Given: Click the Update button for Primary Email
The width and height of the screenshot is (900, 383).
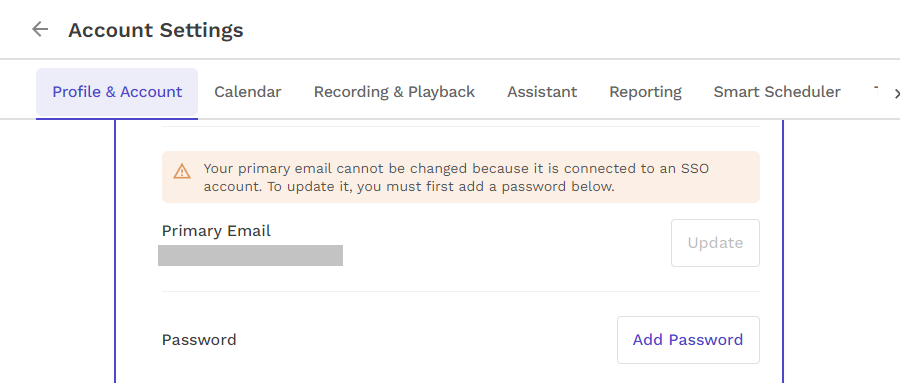Looking at the screenshot, I should [715, 243].
